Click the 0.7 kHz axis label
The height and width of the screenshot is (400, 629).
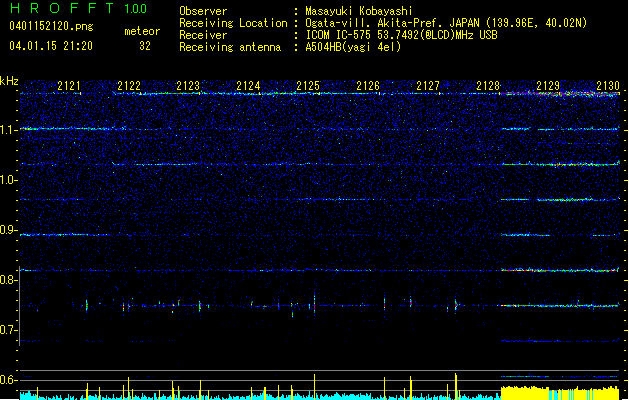(9, 330)
